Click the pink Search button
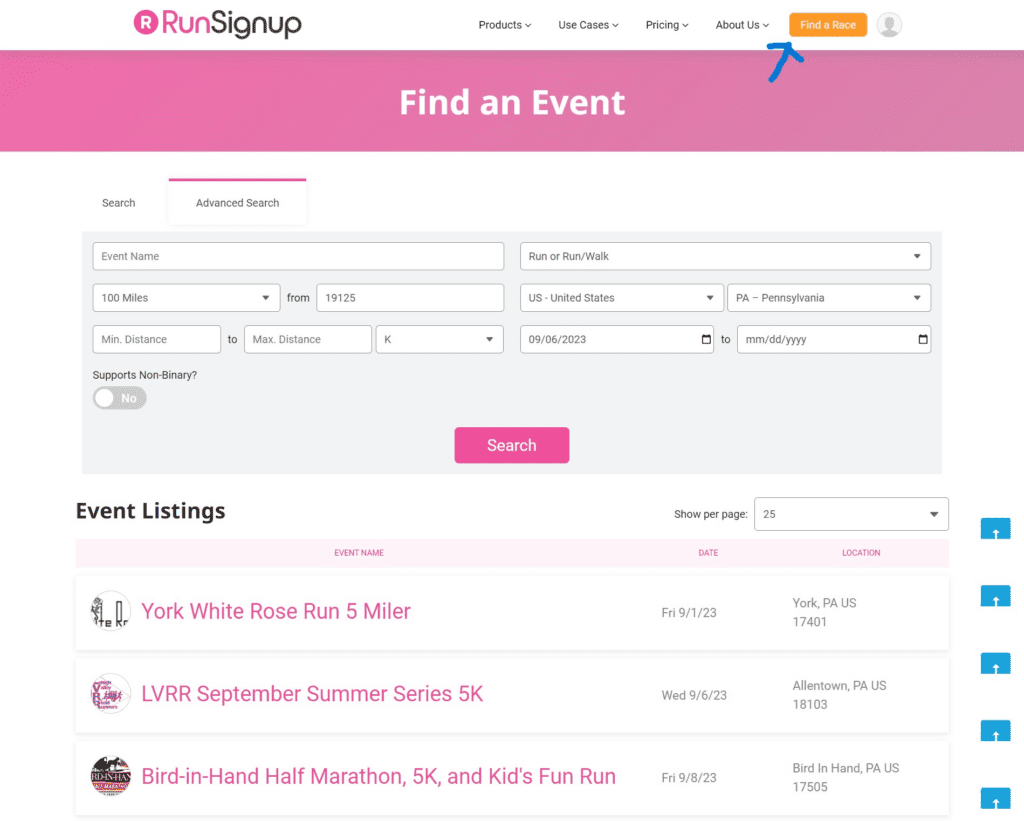 click(x=512, y=445)
